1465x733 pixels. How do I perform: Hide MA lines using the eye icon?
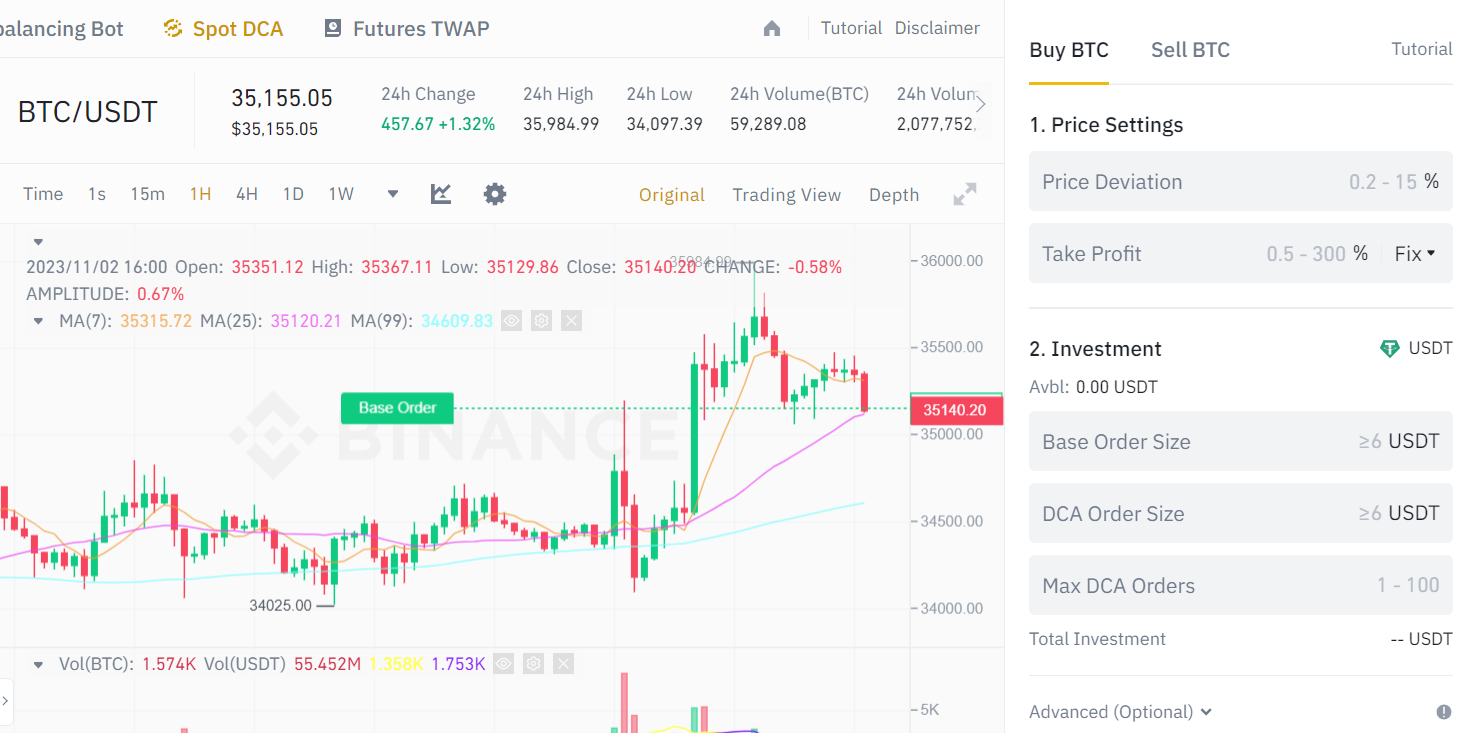tap(511, 320)
